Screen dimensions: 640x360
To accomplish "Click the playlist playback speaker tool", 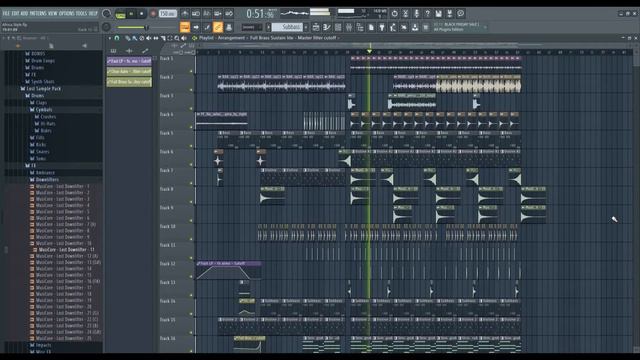I will click(x=184, y=38).
